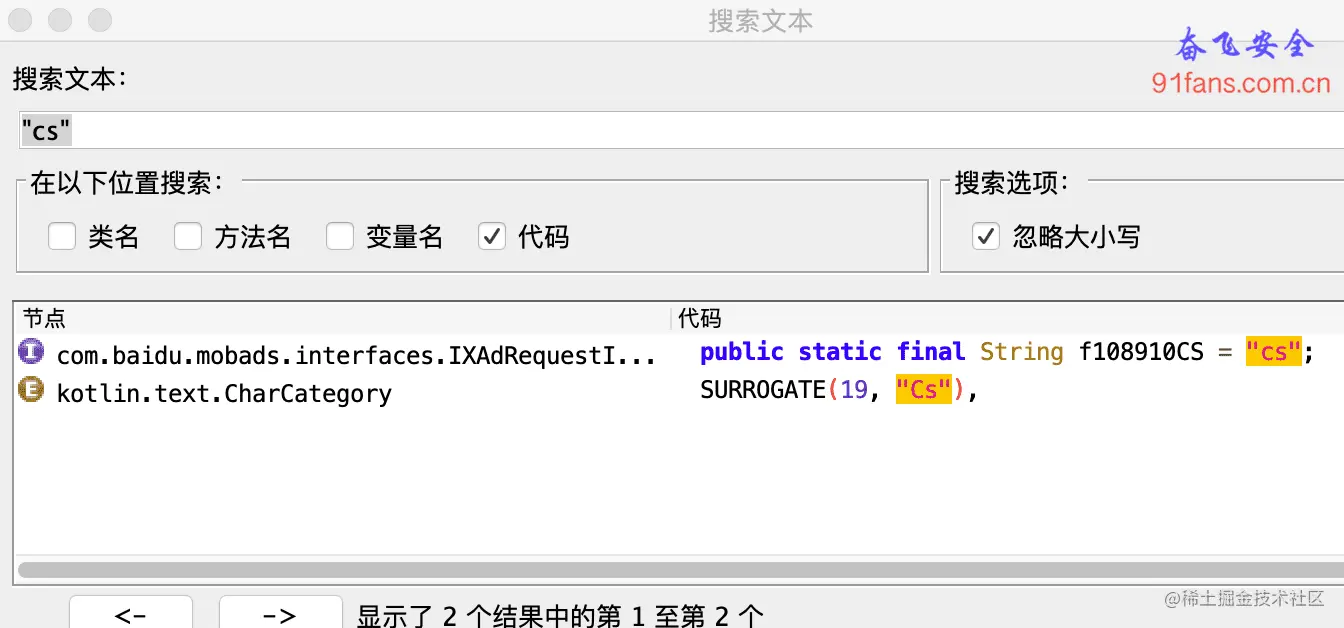The width and height of the screenshot is (1344, 628).
Task: Click the results count status text
Action: pos(560,615)
